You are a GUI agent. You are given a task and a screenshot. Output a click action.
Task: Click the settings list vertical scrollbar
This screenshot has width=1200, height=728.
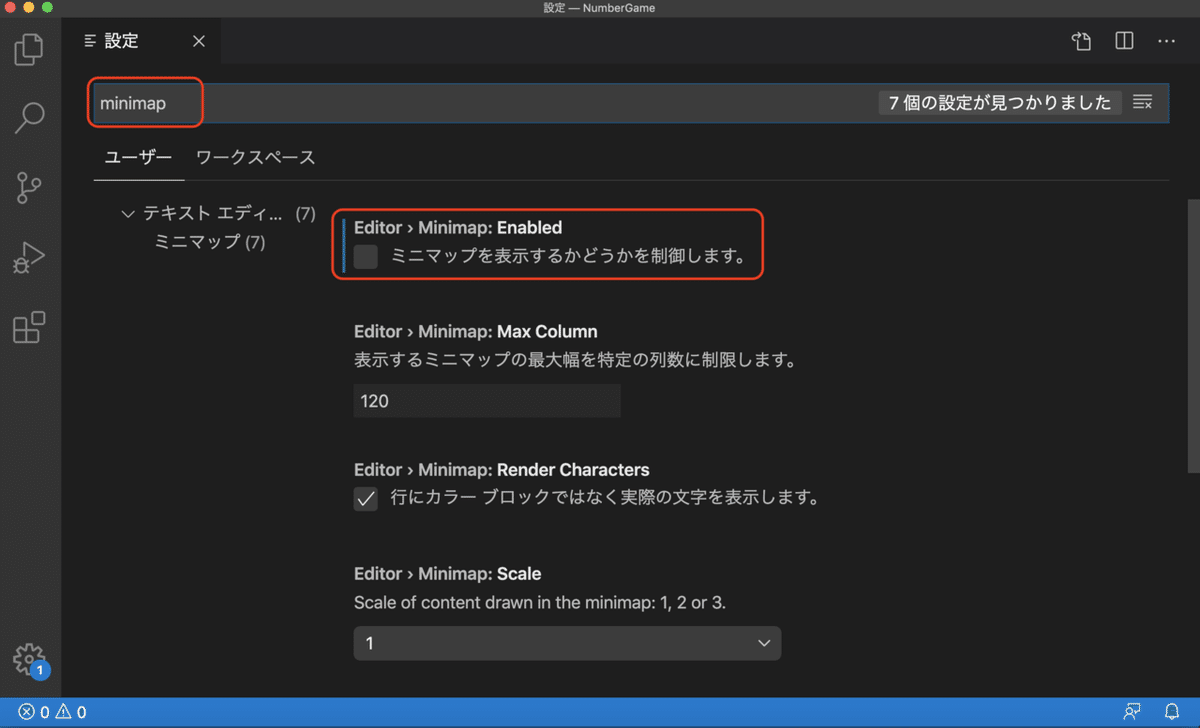(1192, 335)
